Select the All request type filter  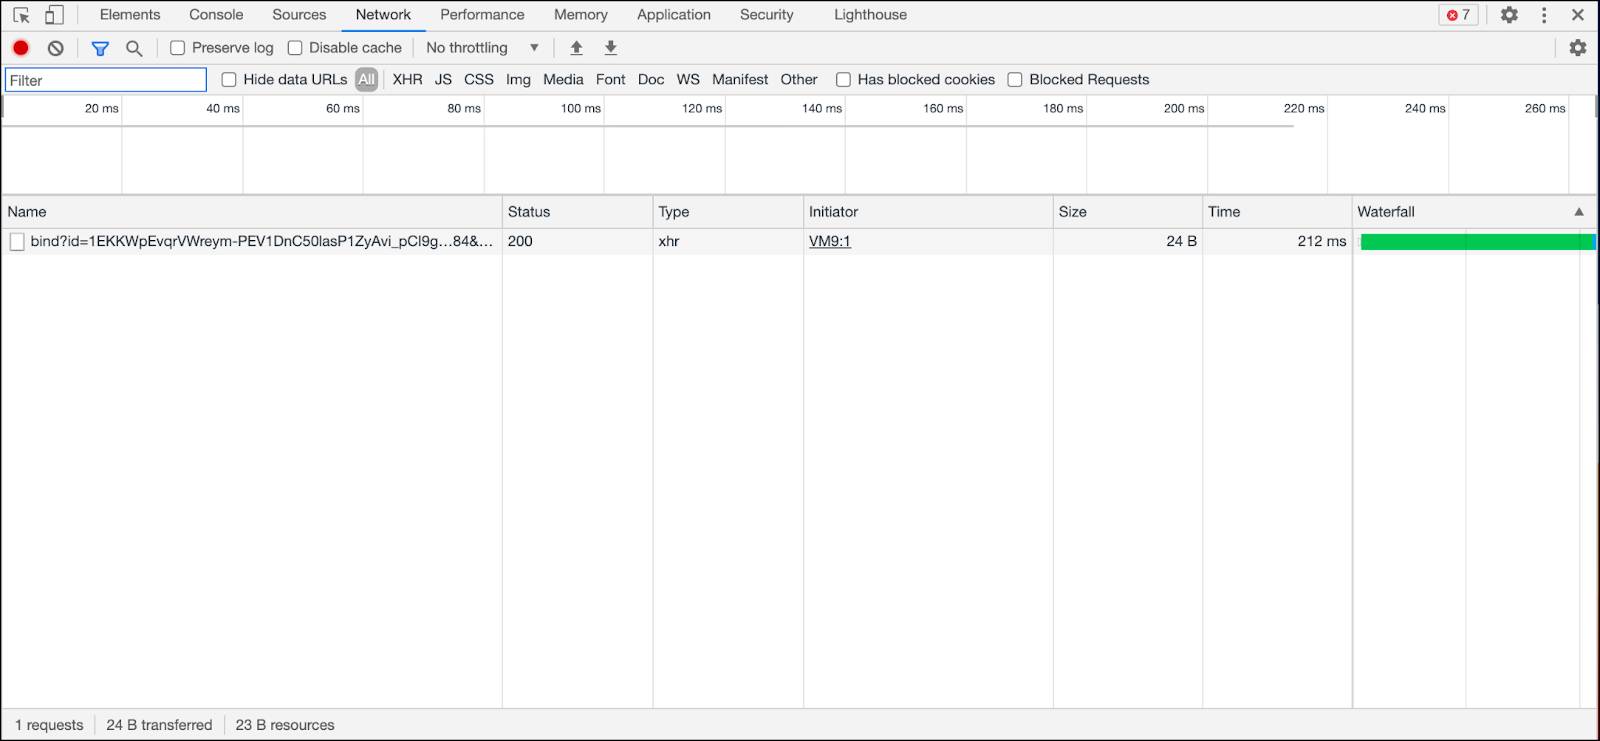[x=367, y=80]
